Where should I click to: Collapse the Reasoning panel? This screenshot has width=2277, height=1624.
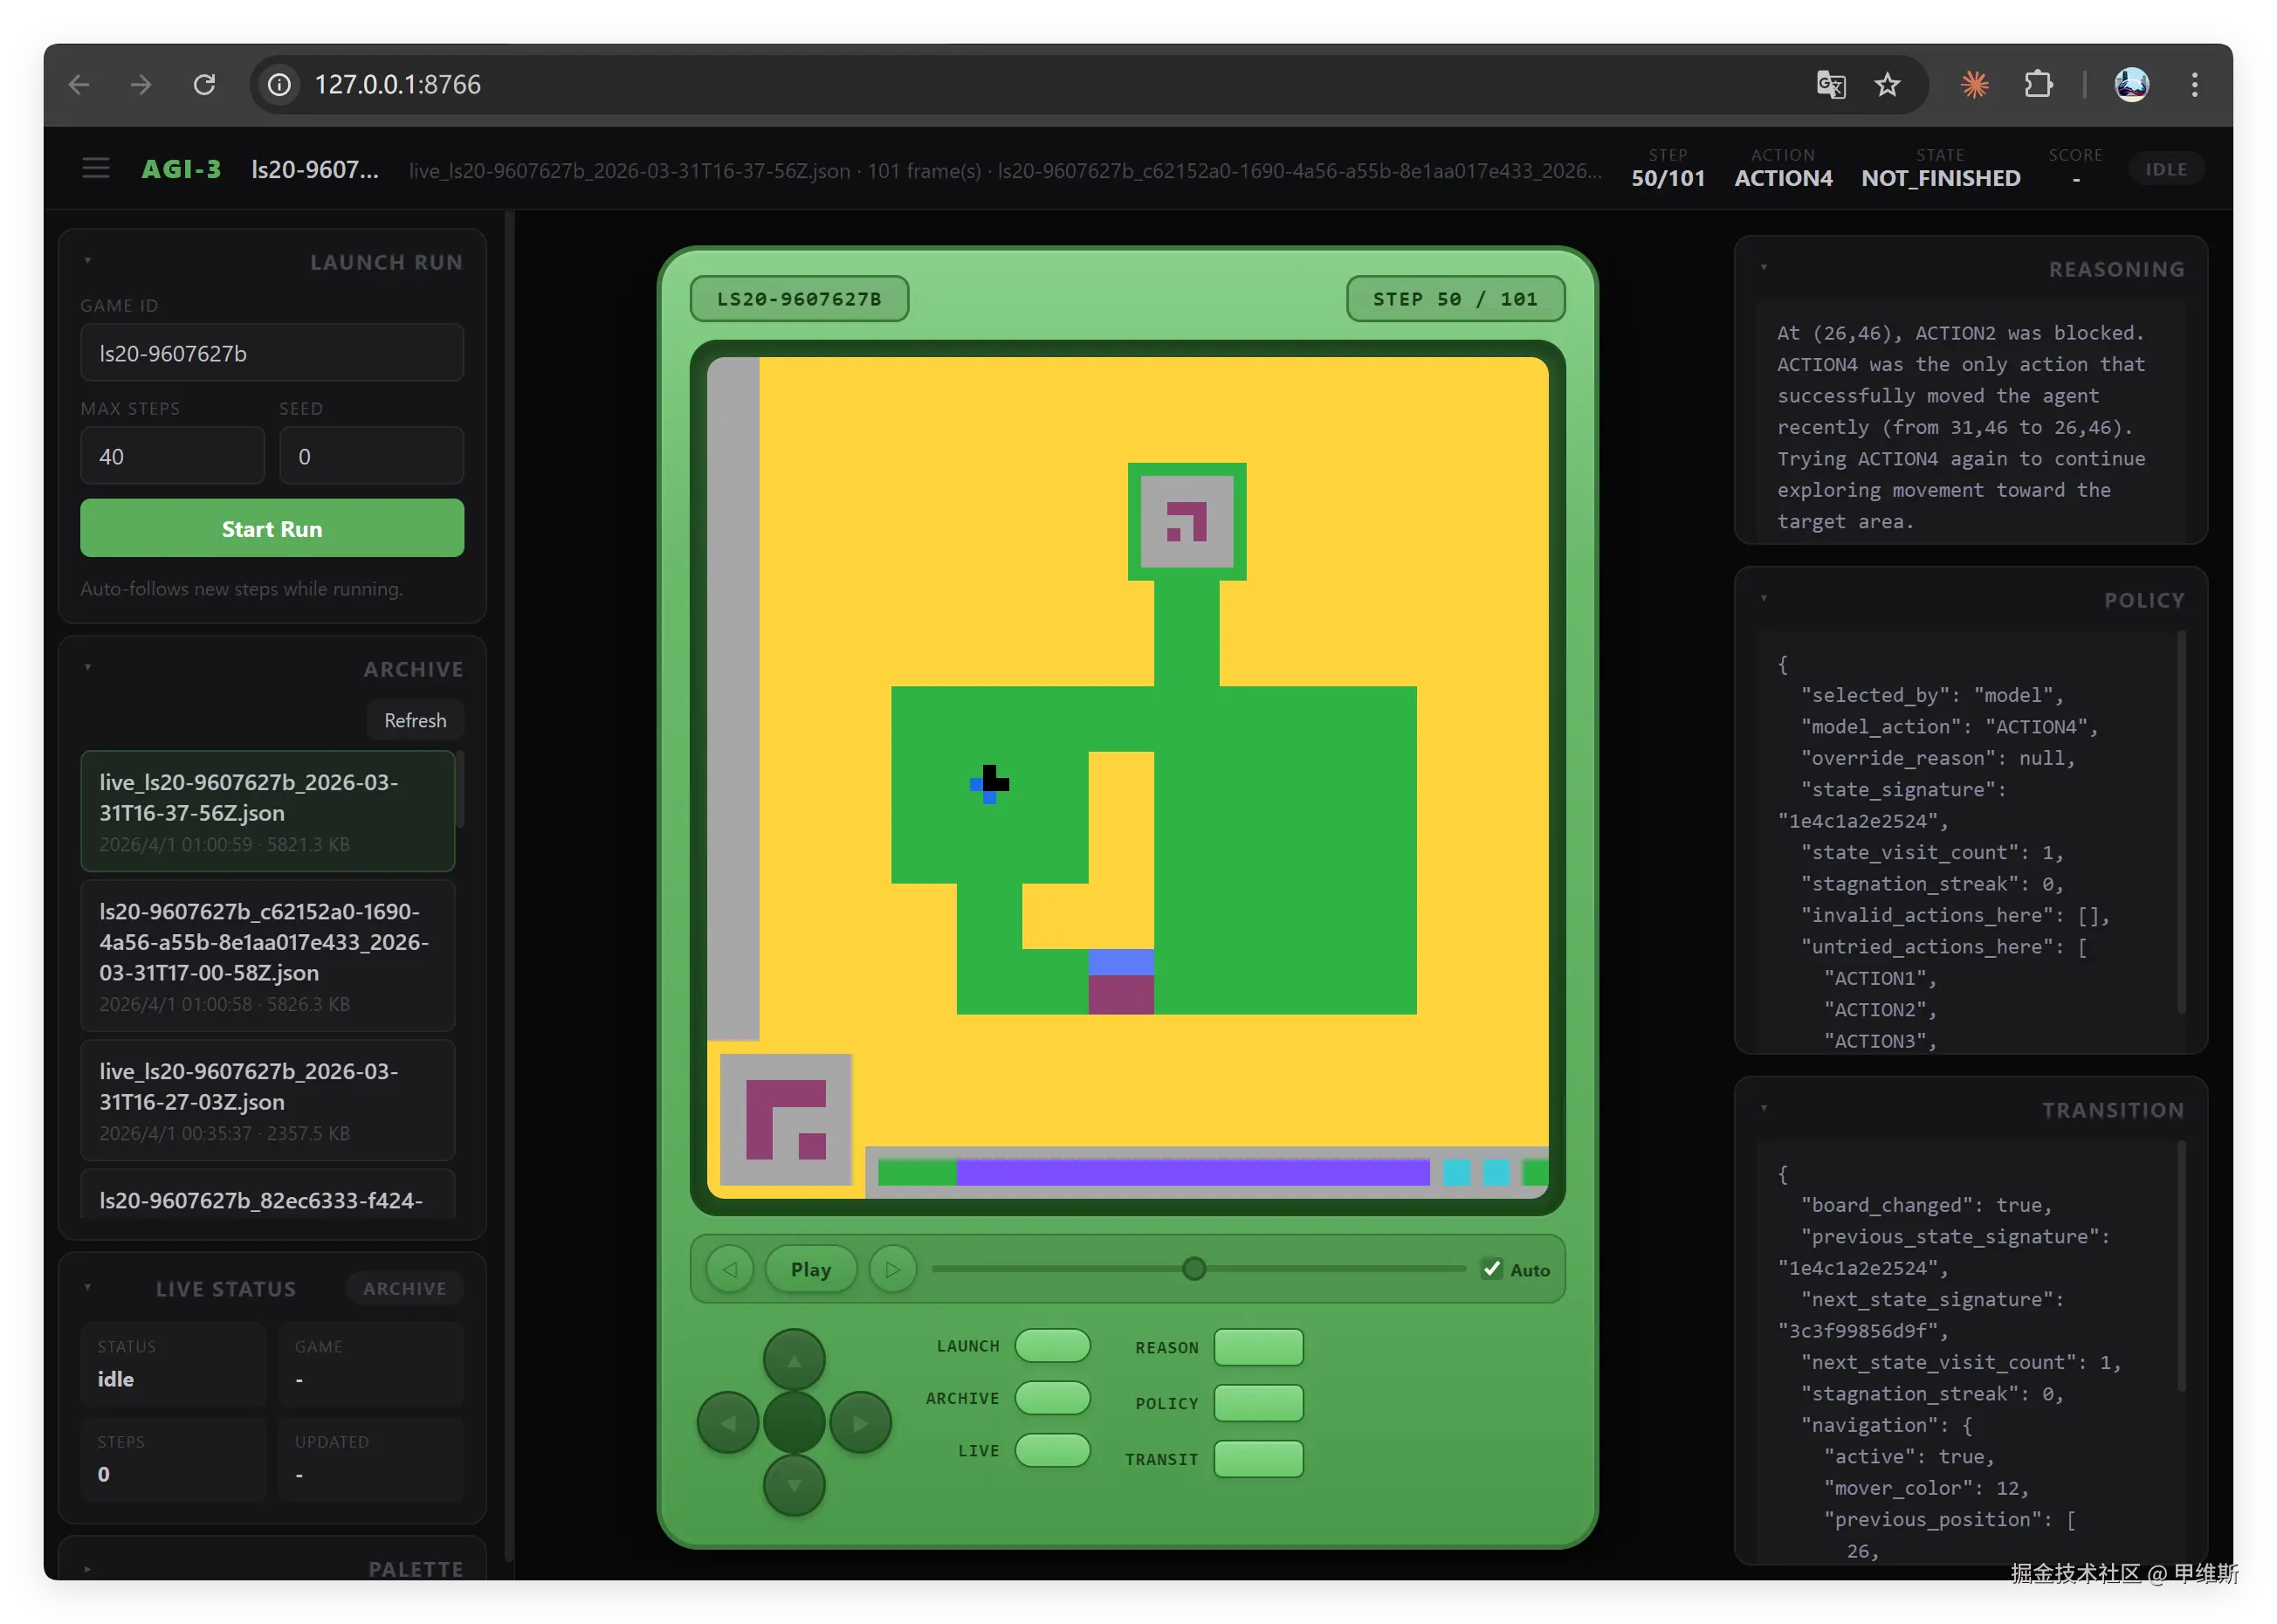pyautogui.click(x=1764, y=268)
